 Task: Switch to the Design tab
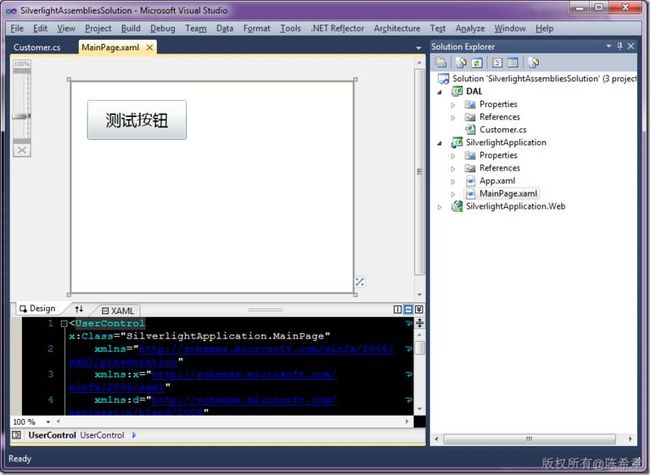(x=38, y=308)
